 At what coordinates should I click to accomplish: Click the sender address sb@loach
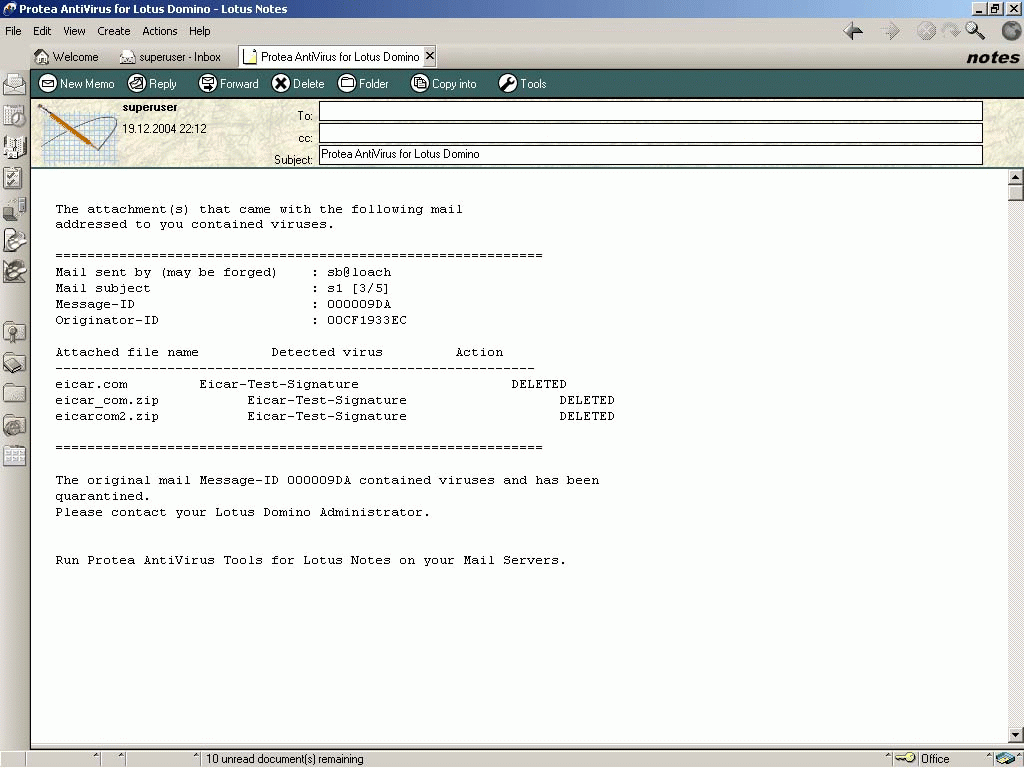(x=359, y=272)
